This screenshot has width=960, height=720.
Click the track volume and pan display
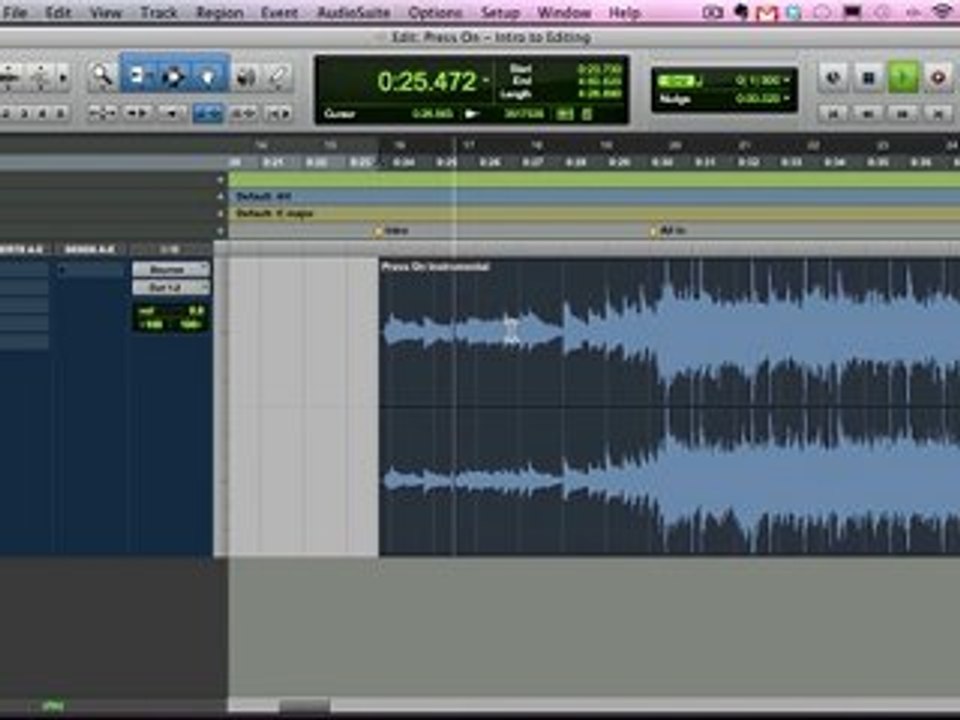pos(171,318)
